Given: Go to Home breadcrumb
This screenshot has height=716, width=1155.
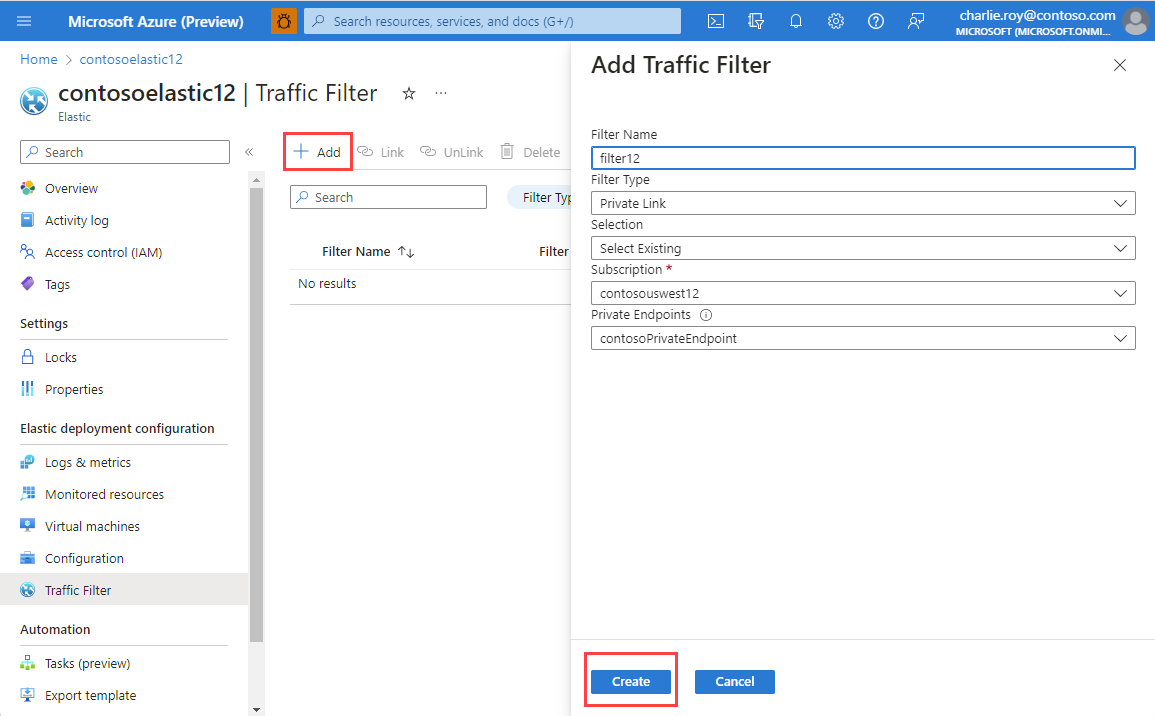Looking at the screenshot, I should (x=38, y=59).
